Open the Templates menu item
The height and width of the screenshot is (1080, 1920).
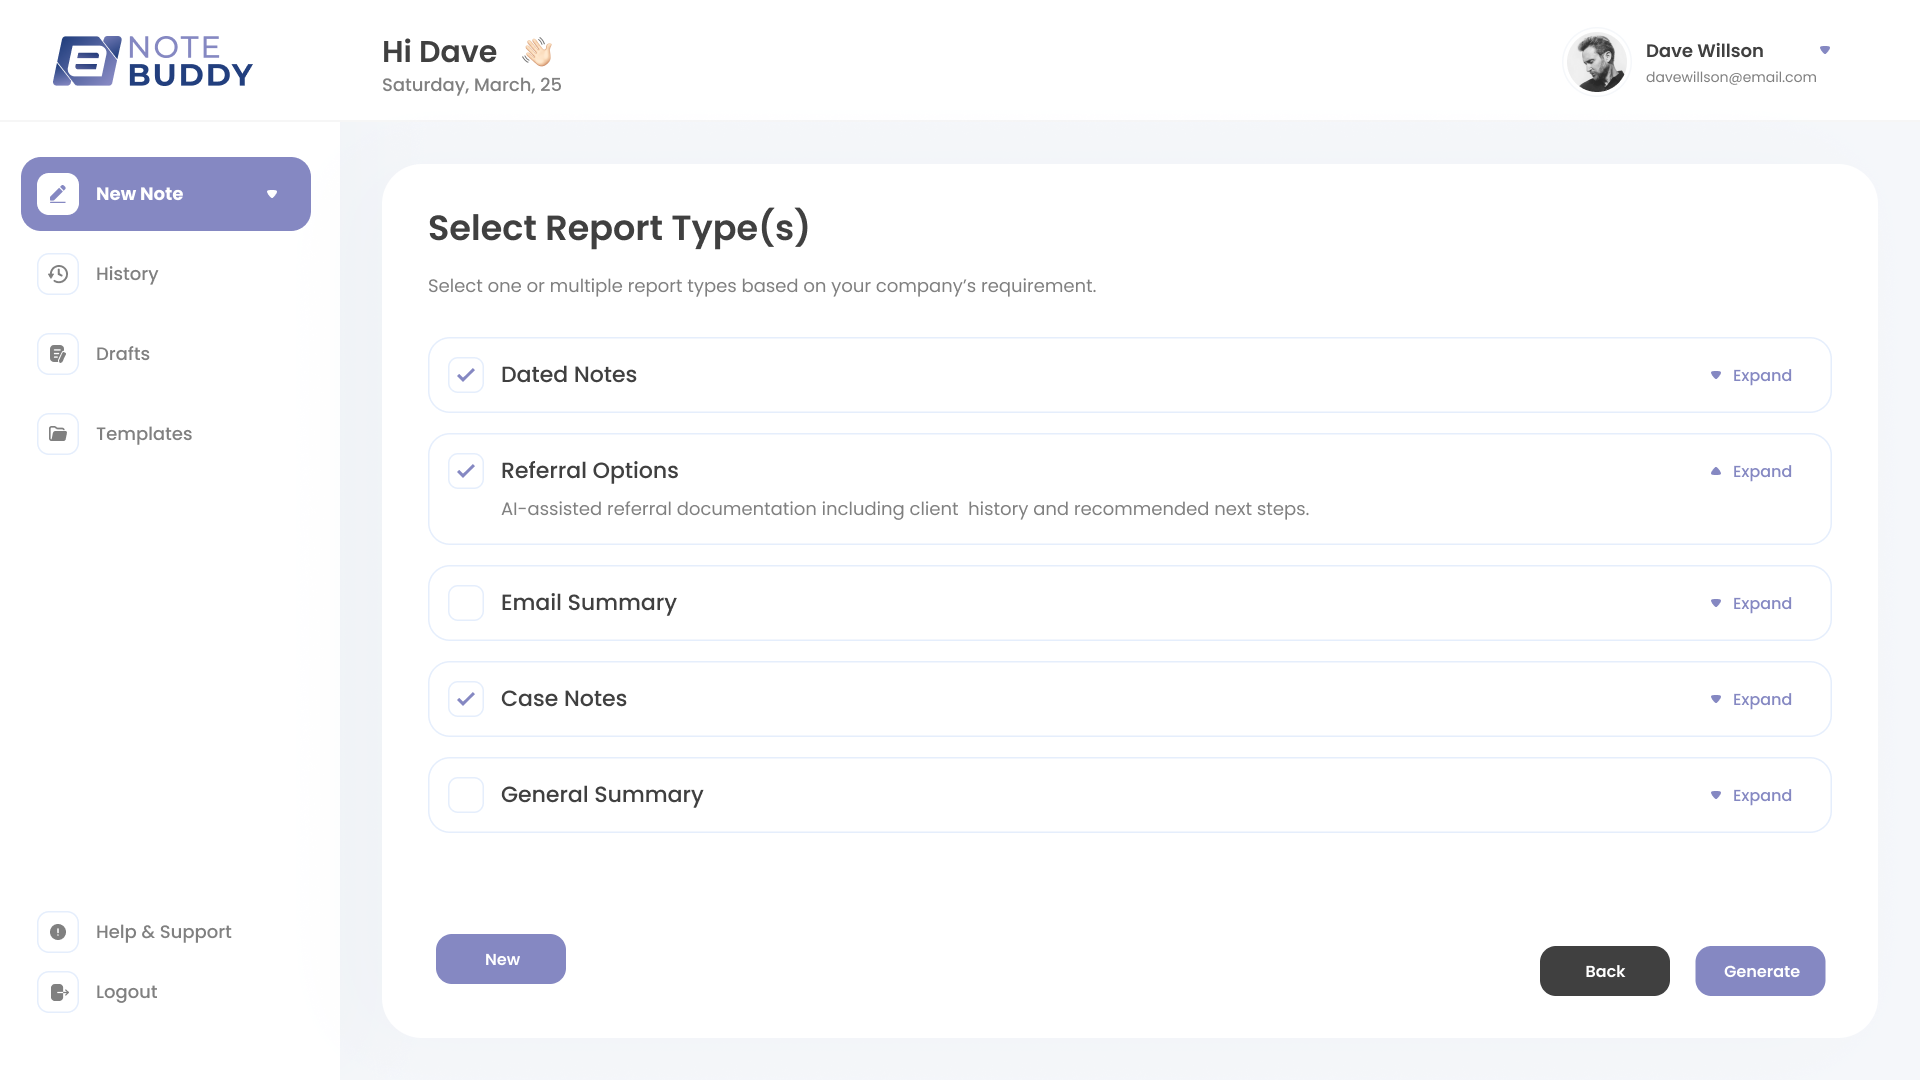coord(144,434)
